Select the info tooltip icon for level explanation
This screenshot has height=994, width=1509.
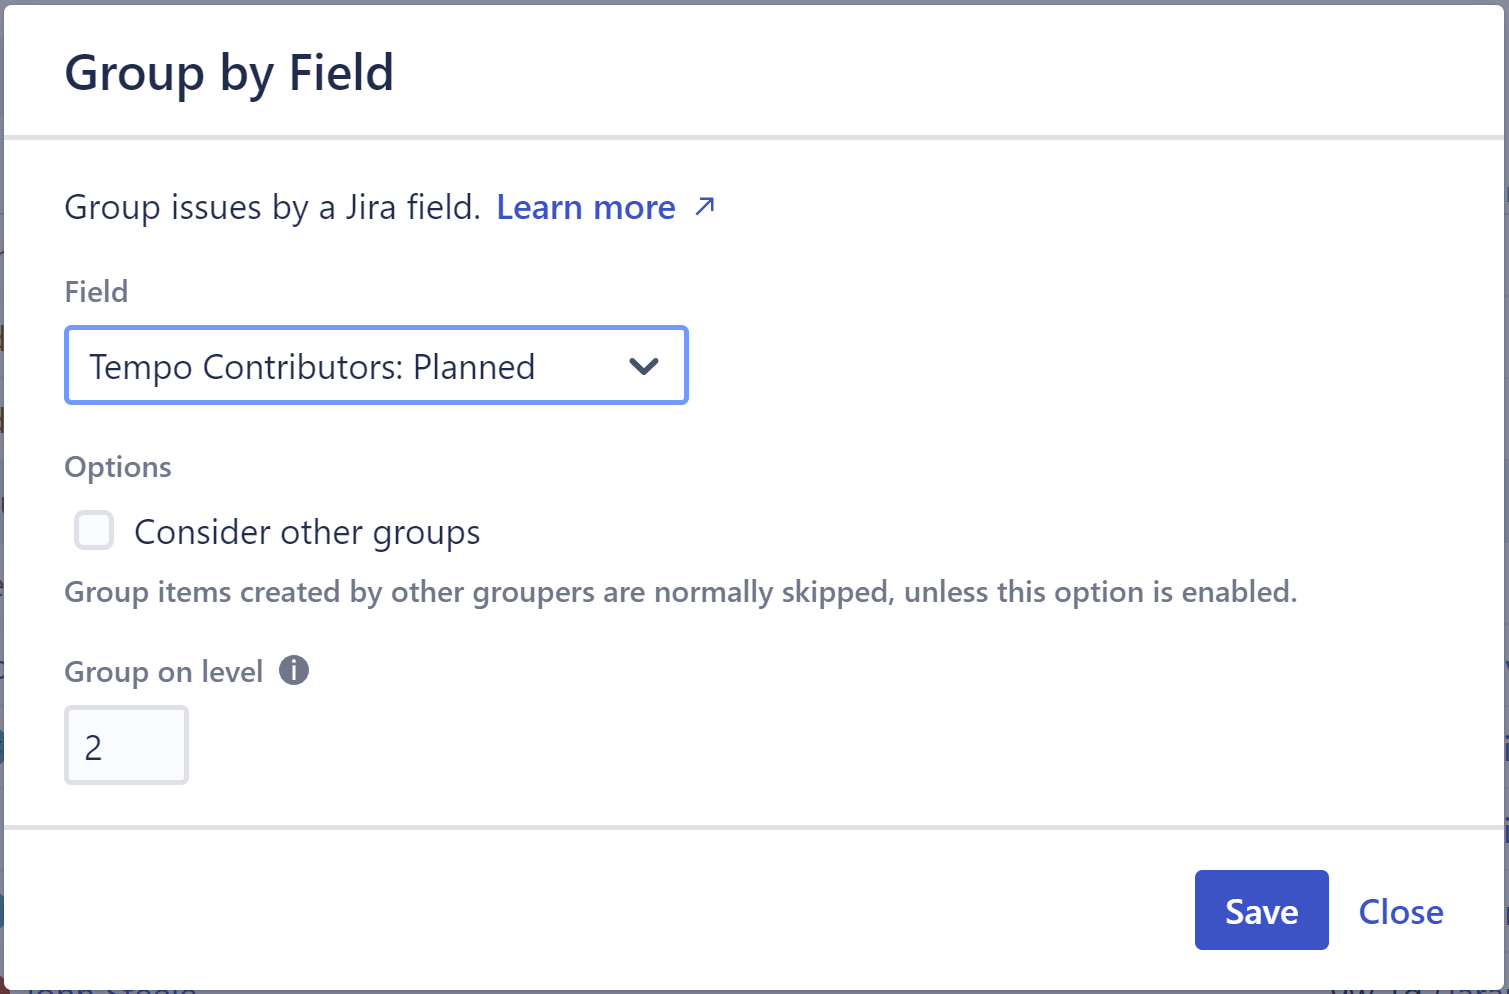[294, 670]
